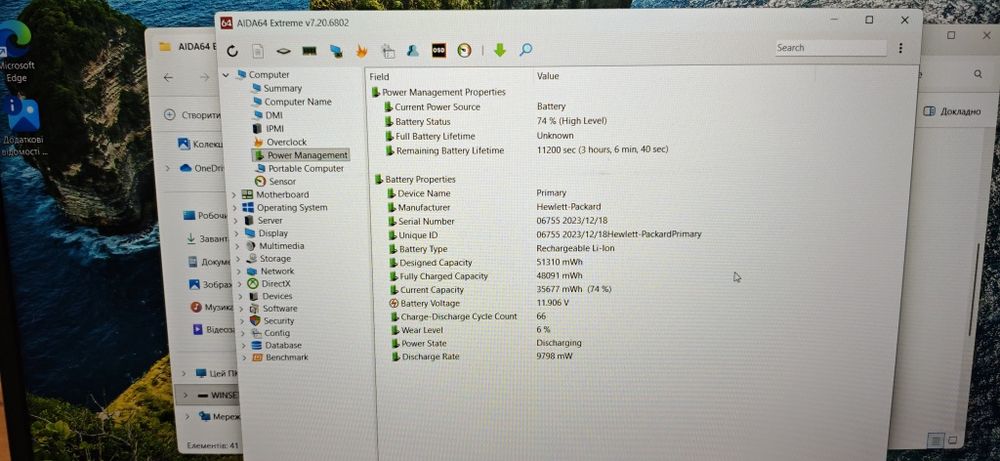
Task: Click the back arrow in File Explorer
Action: click(x=168, y=78)
